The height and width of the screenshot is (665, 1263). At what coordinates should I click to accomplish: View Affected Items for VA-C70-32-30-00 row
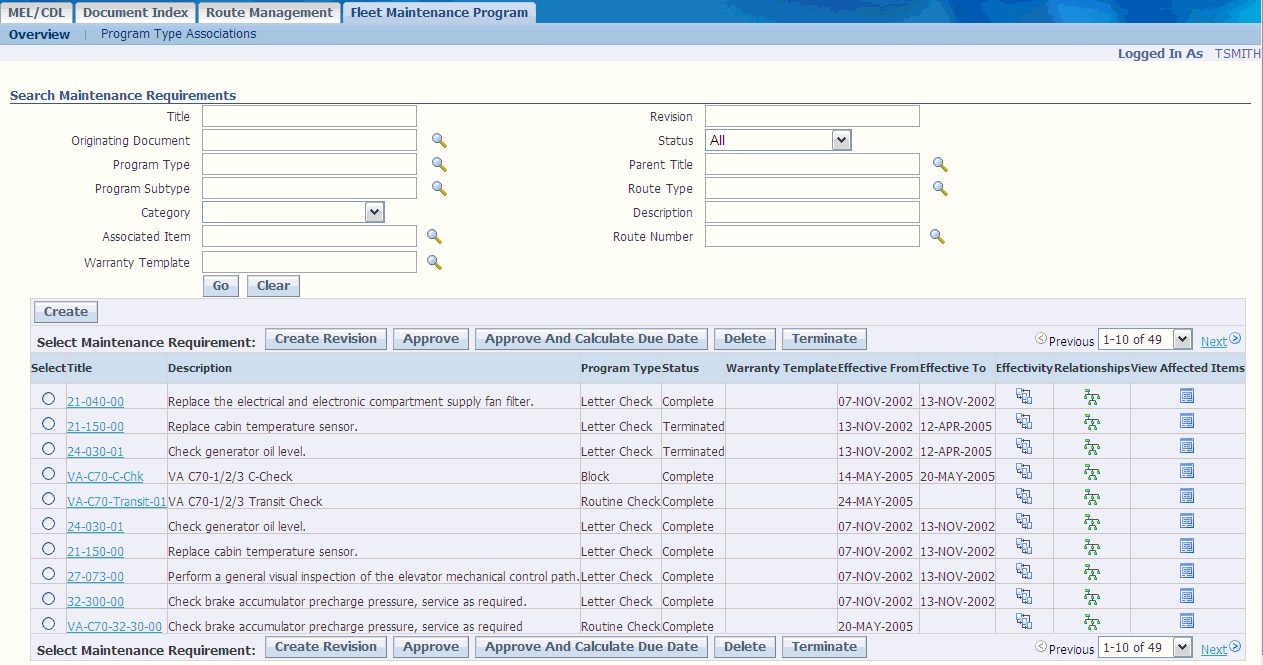1187,621
